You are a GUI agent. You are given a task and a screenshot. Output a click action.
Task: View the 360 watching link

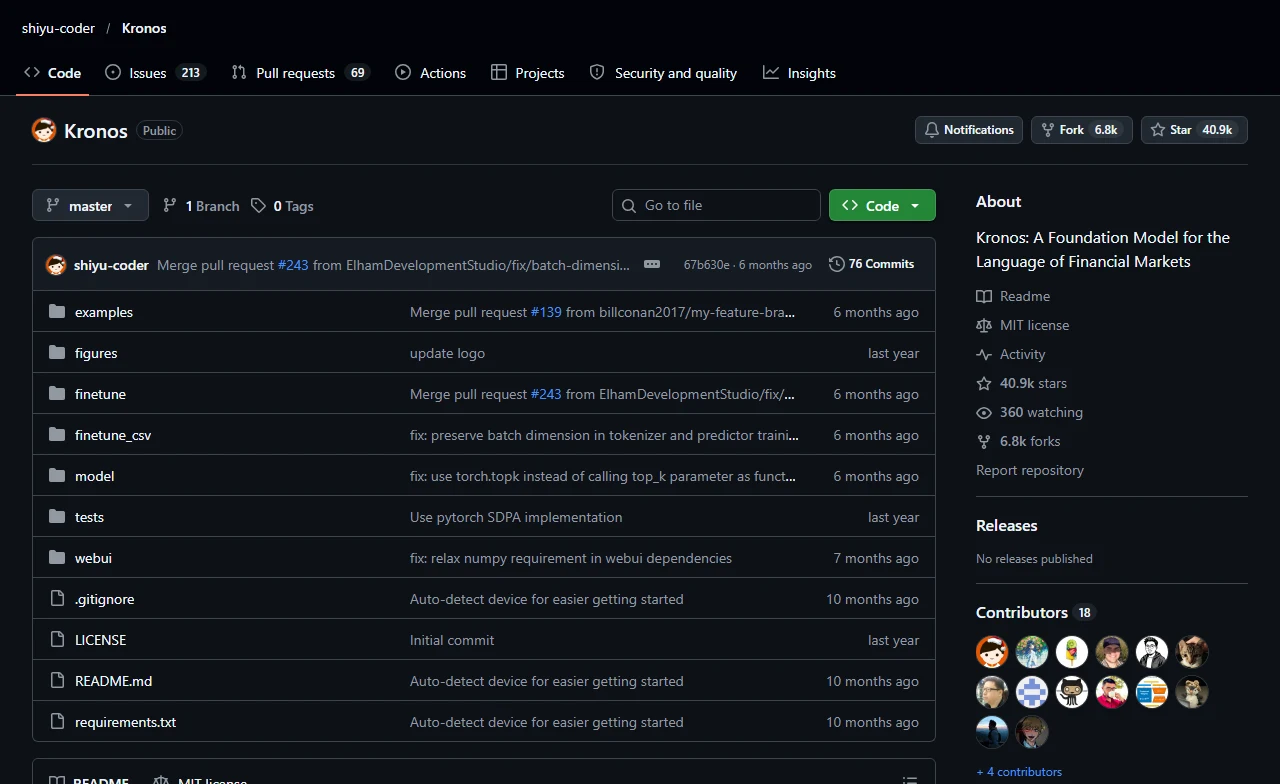tap(1030, 412)
